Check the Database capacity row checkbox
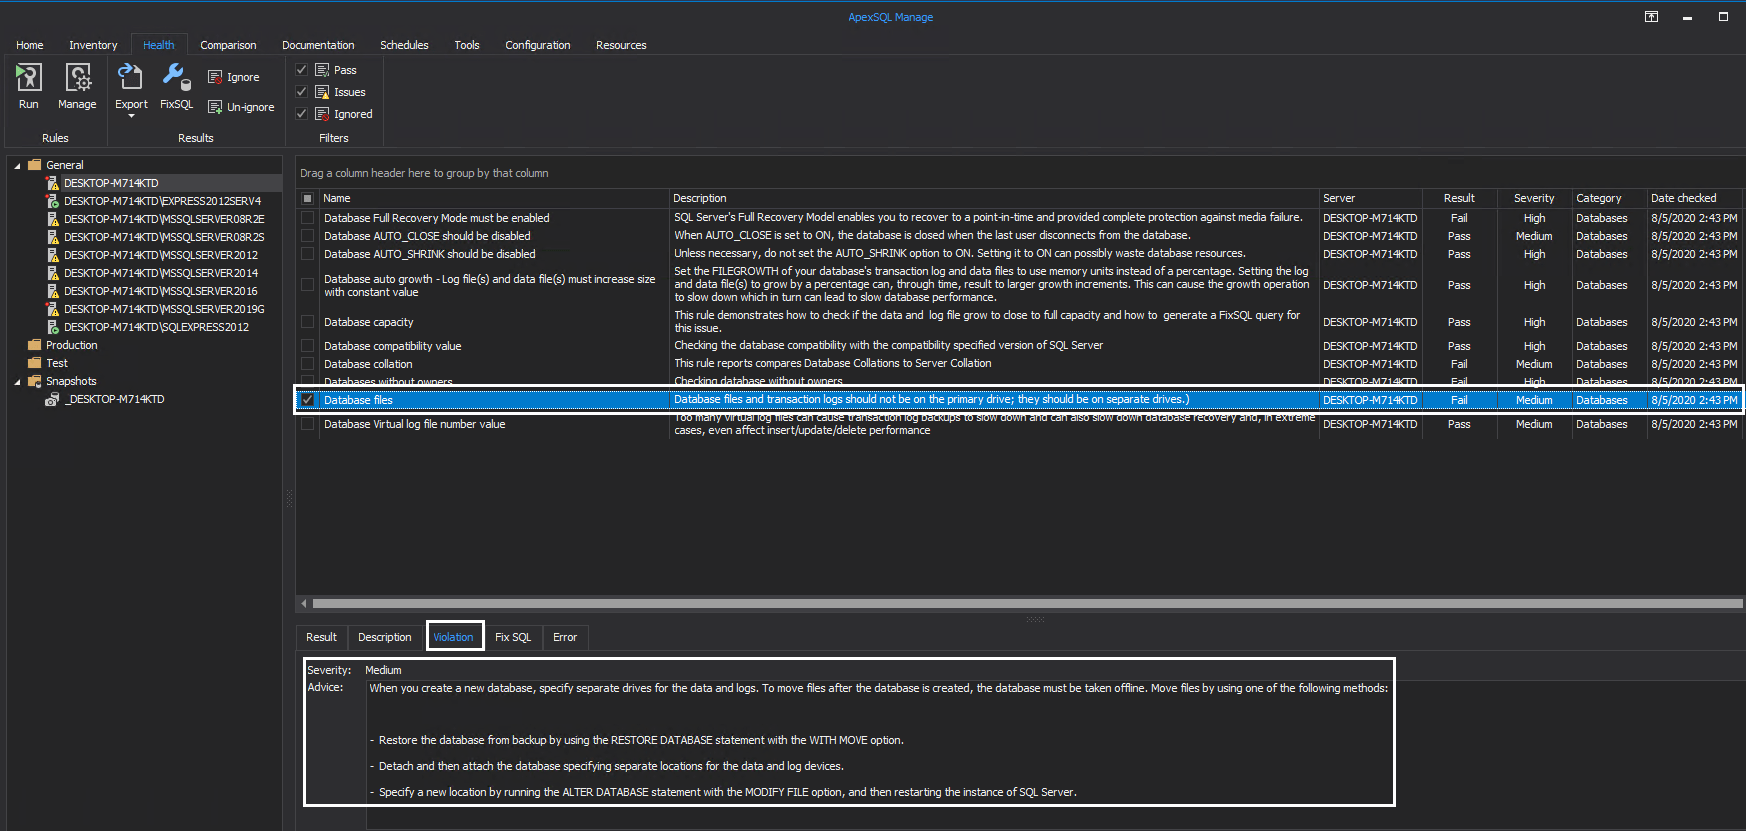Viewport: 1746px width, 831px height. pyautogui.click(x=308, y=322)
